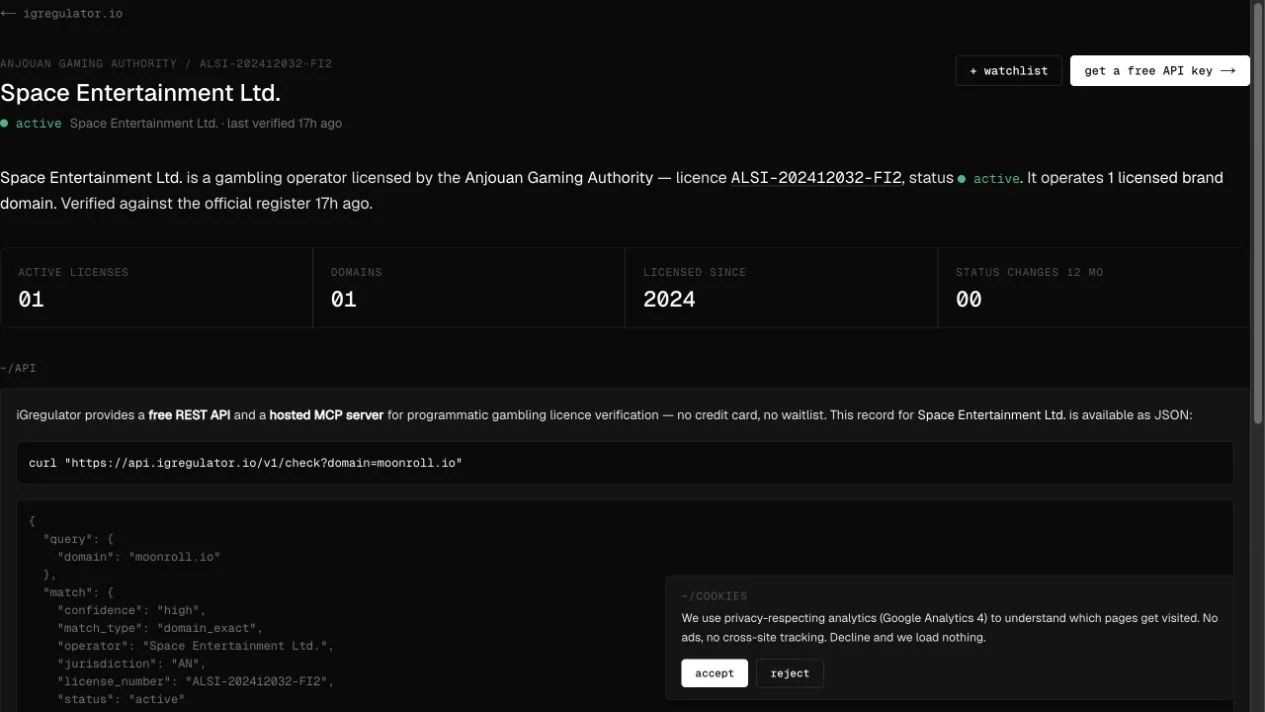Click ALSI-202412032-FI2 in the breadcrumb
Screen dimensions: 1265x712
pos(266,64)
